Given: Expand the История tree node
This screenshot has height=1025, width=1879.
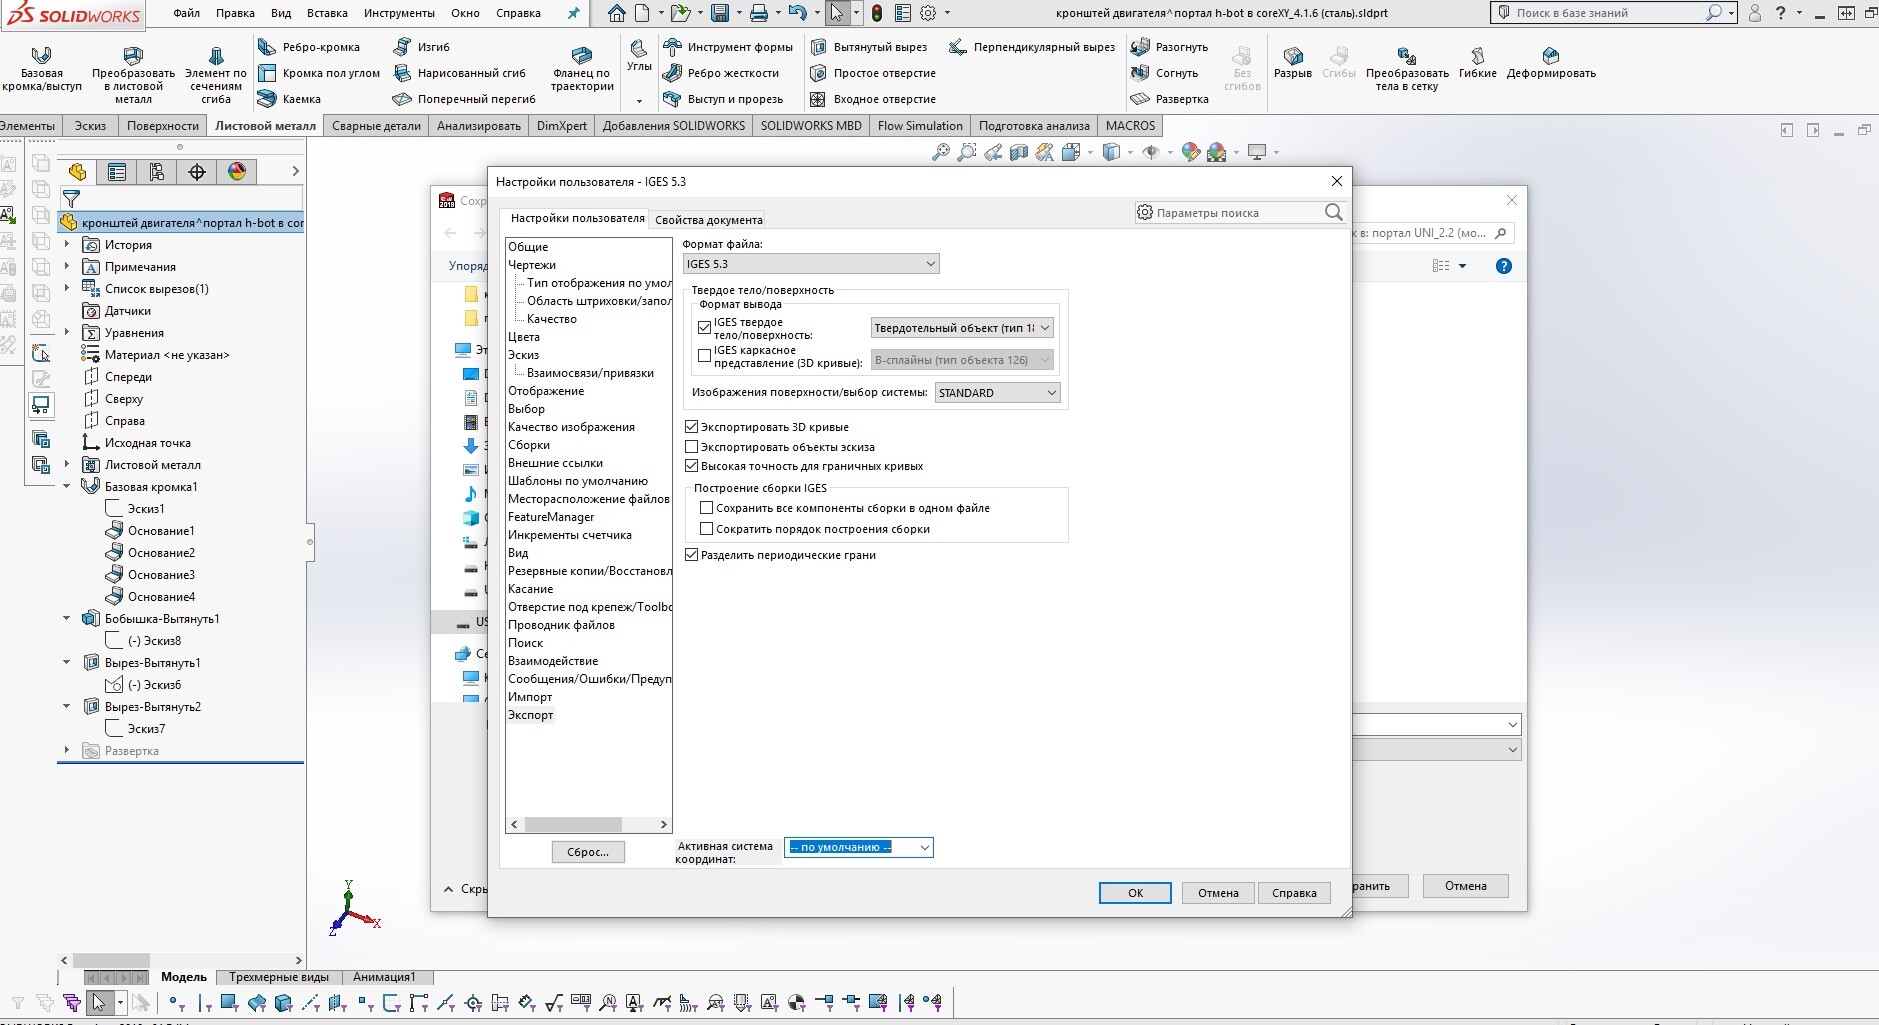Looking at the screenshot, I should [x=67, y=245].
